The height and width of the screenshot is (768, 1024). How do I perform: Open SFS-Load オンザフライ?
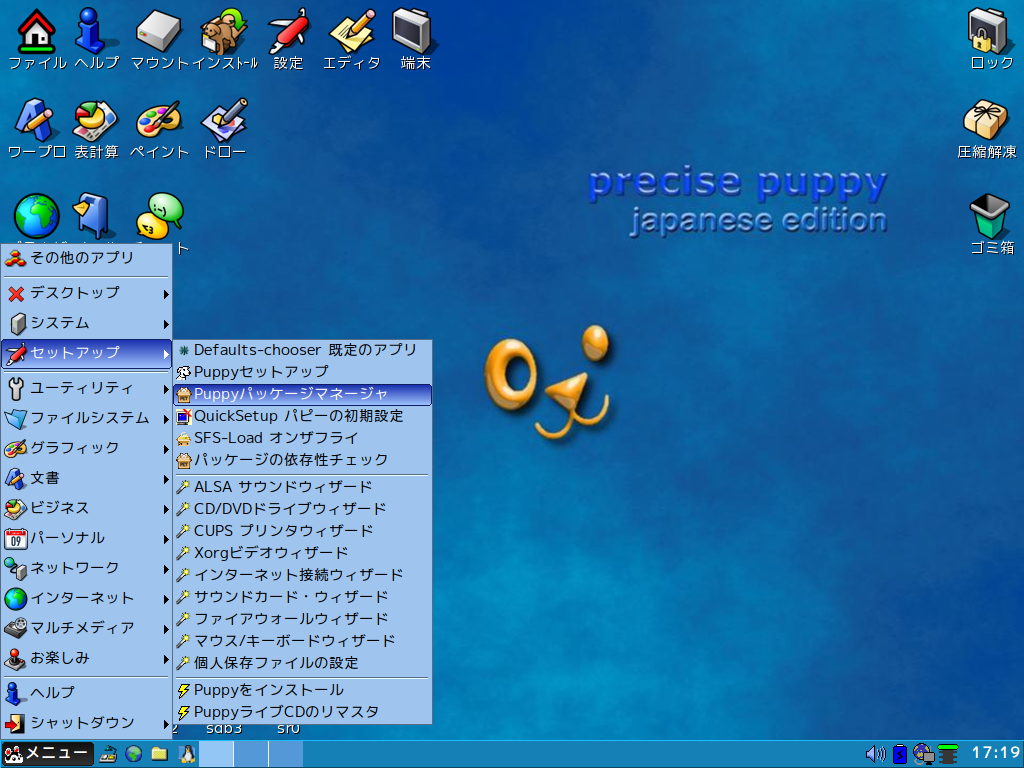click(x=302, y=438)
